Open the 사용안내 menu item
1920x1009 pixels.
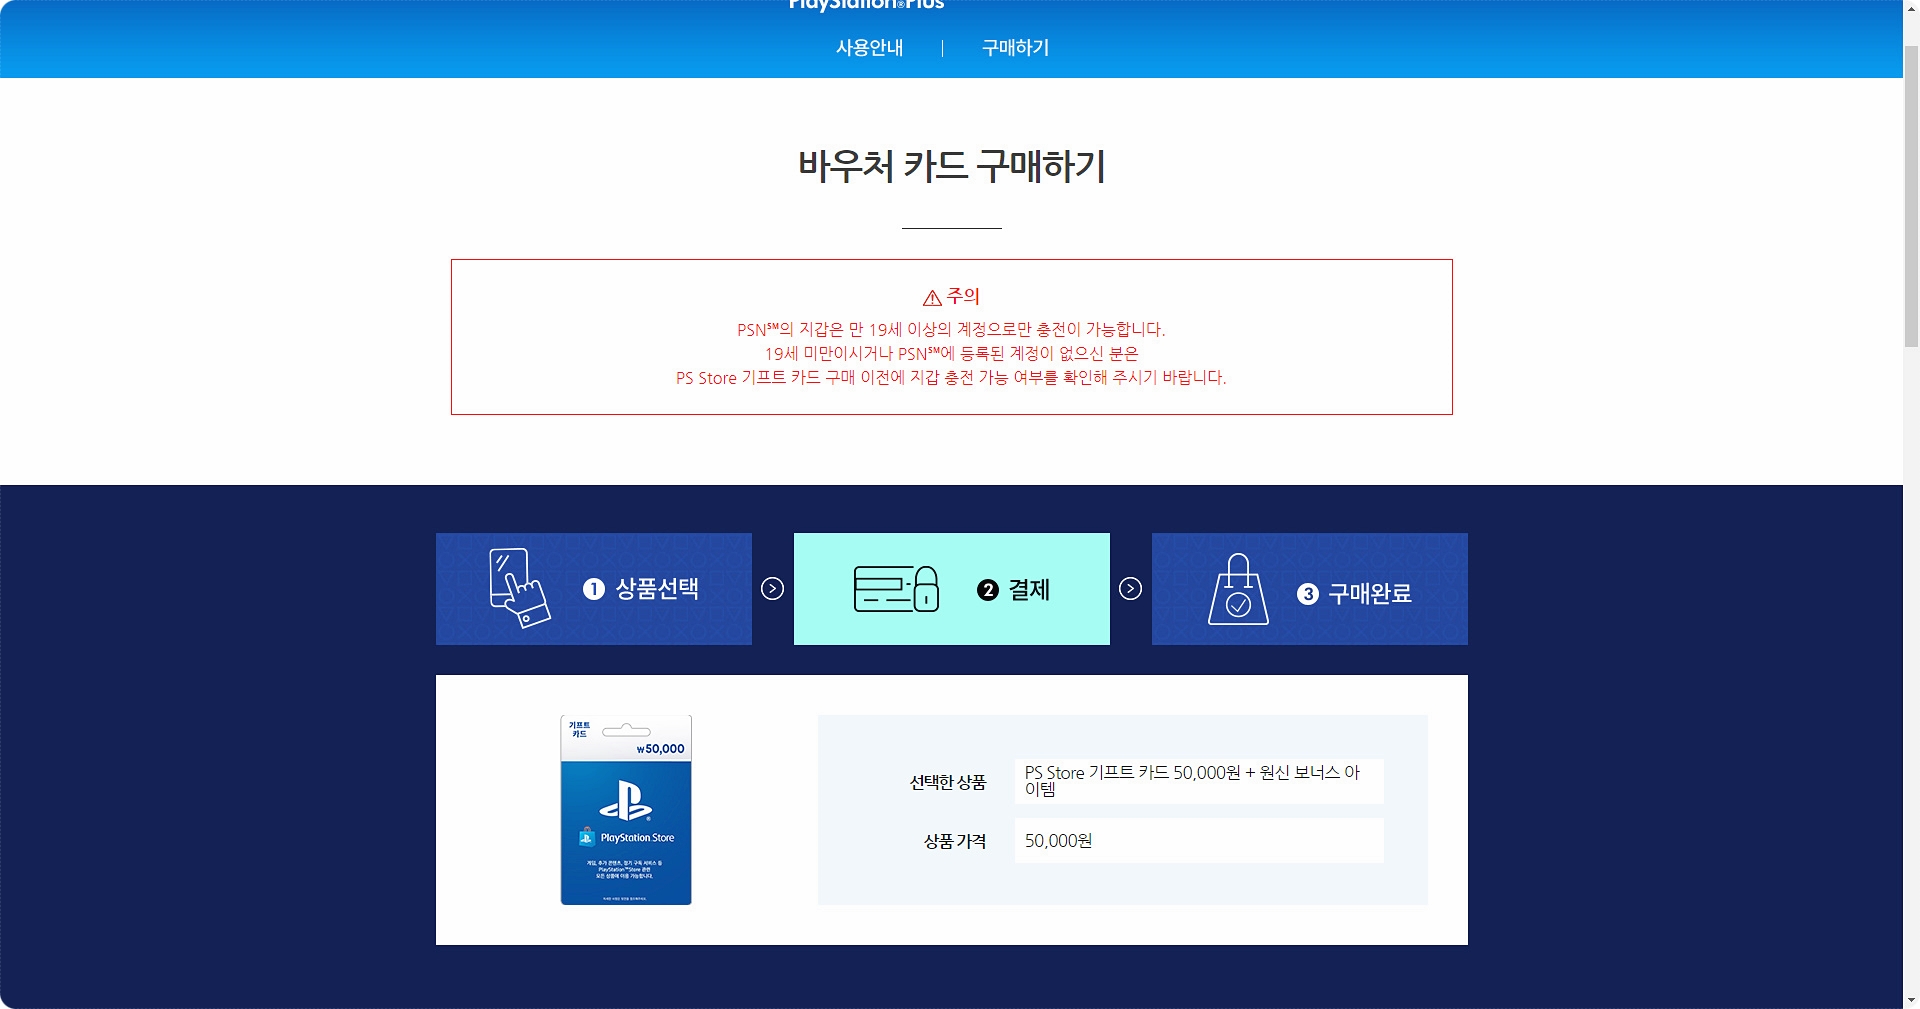[x=869, y=47]
